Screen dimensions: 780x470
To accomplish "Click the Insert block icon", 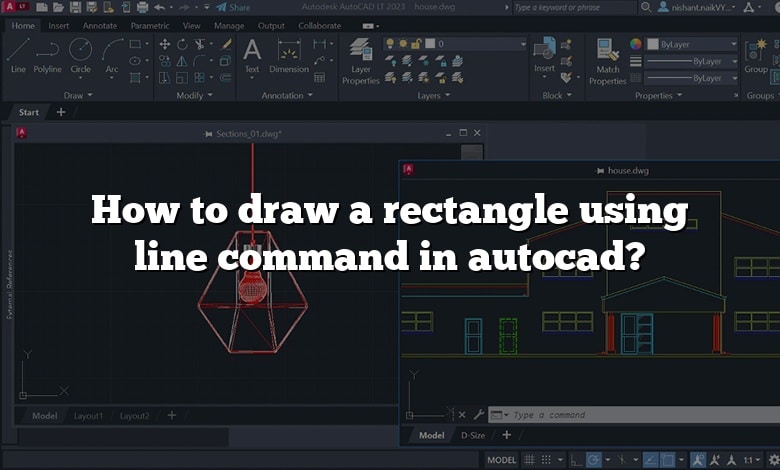I will pos(544,55).
